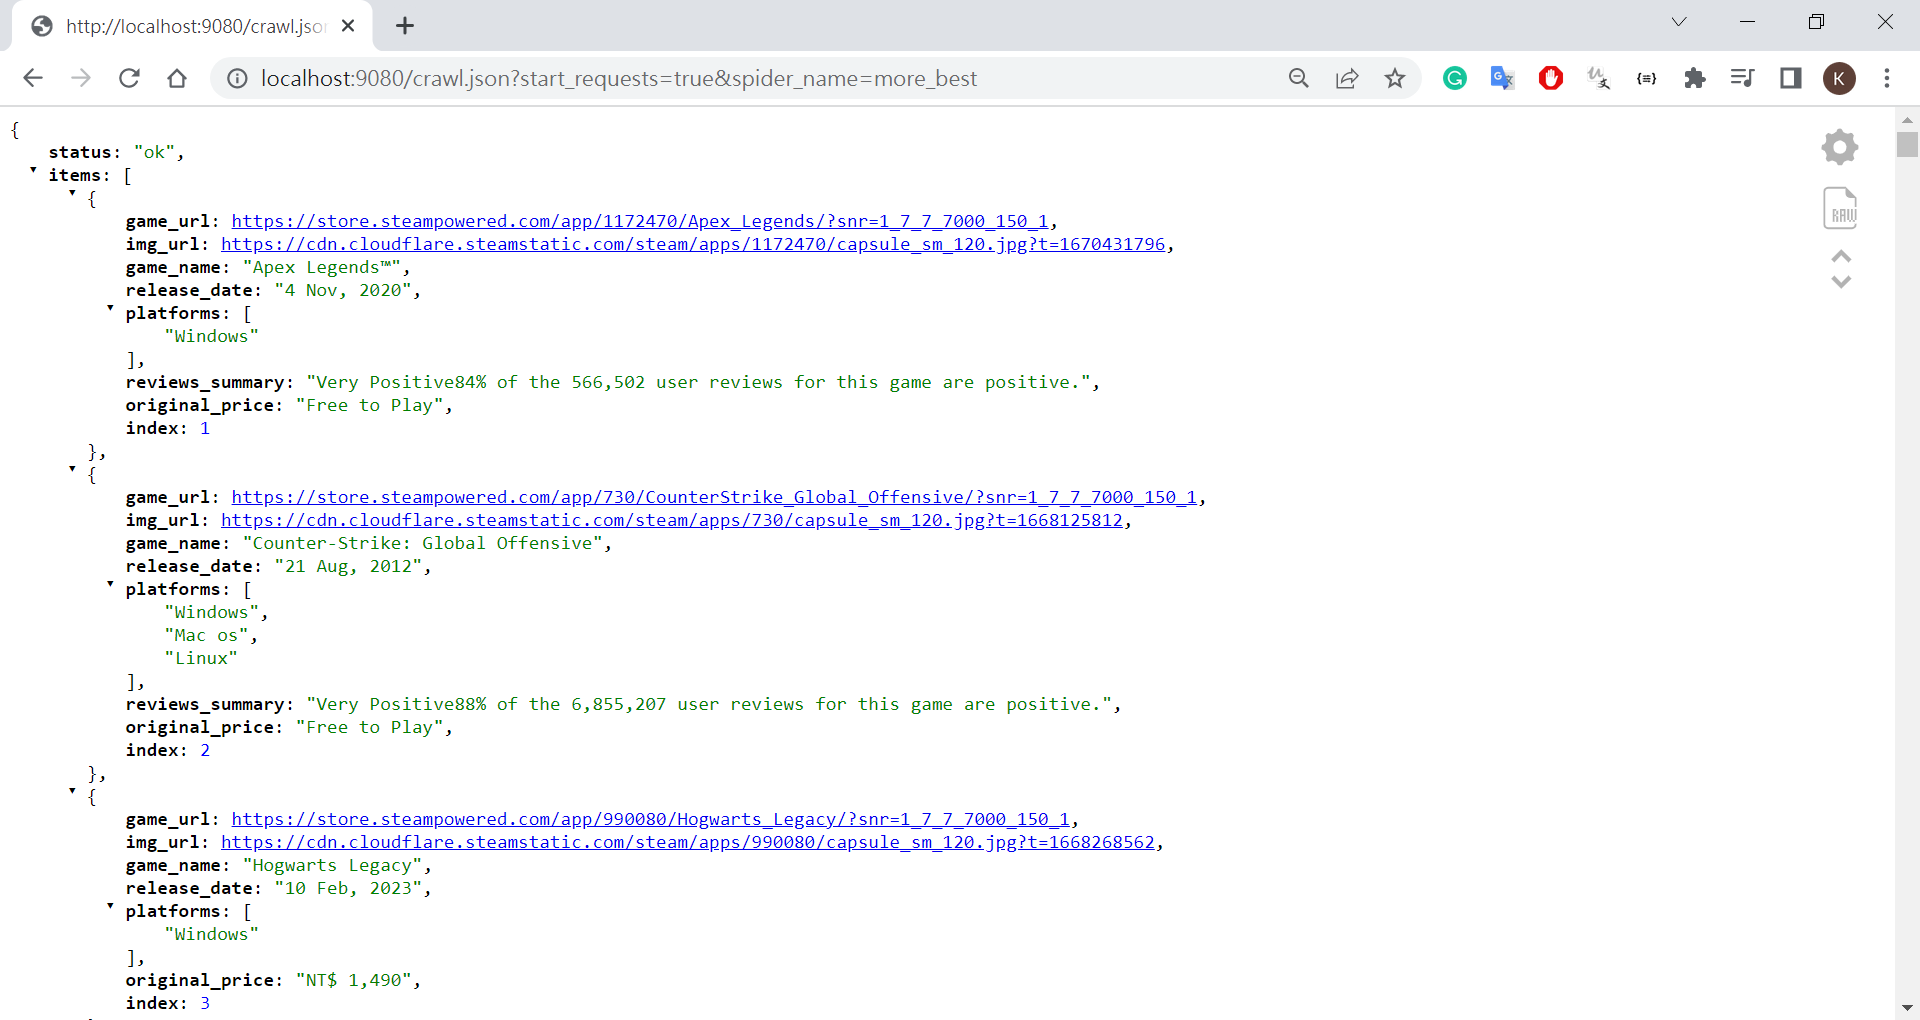Share this page
The height and width of the screenshot is (1020, 1920).
click(1347, 78)
